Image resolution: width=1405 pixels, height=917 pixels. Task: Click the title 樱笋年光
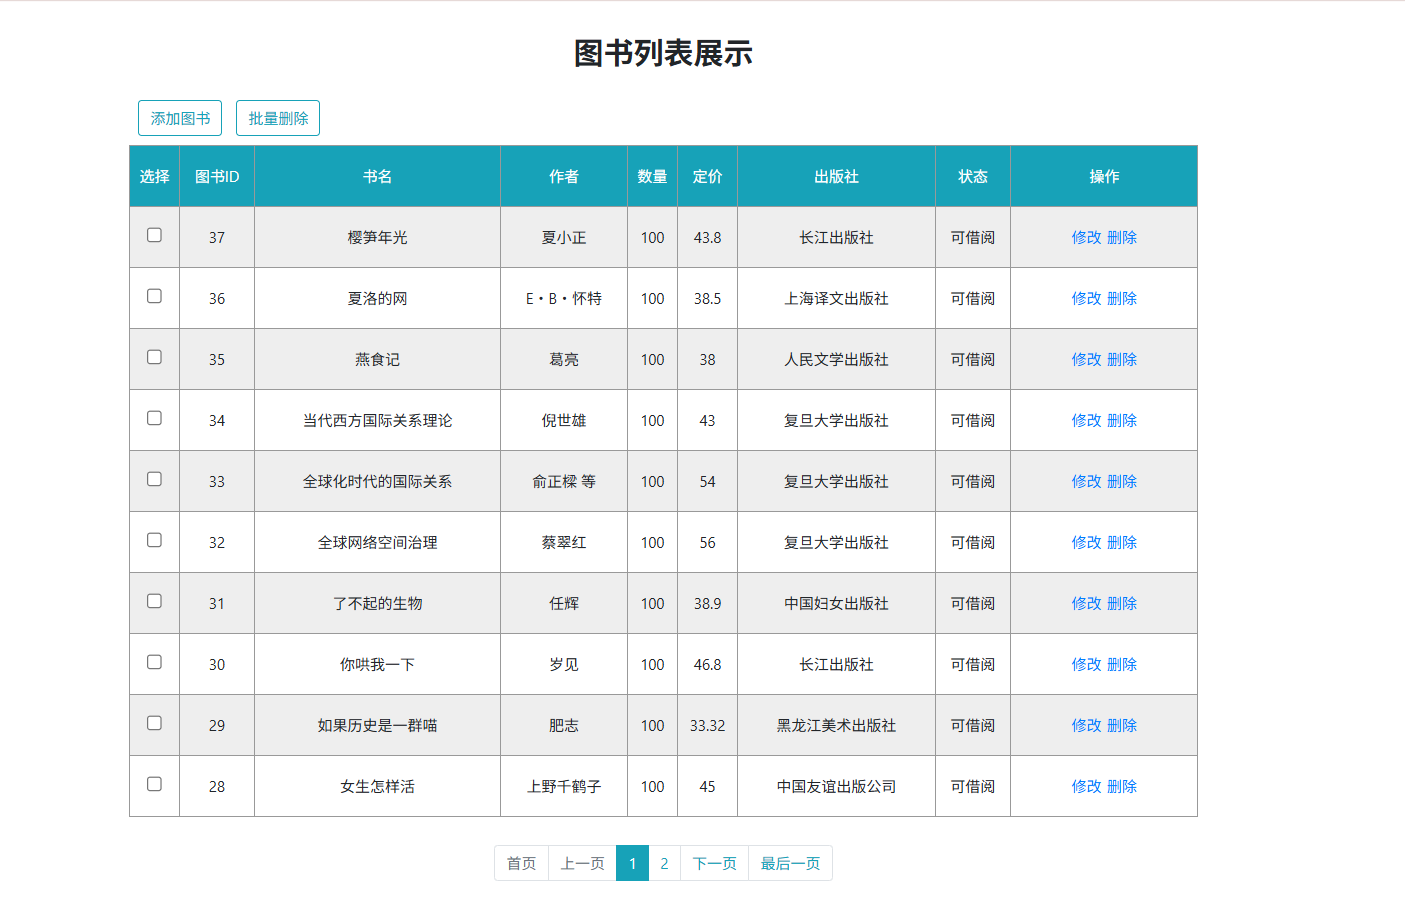[x=377, y=237]
